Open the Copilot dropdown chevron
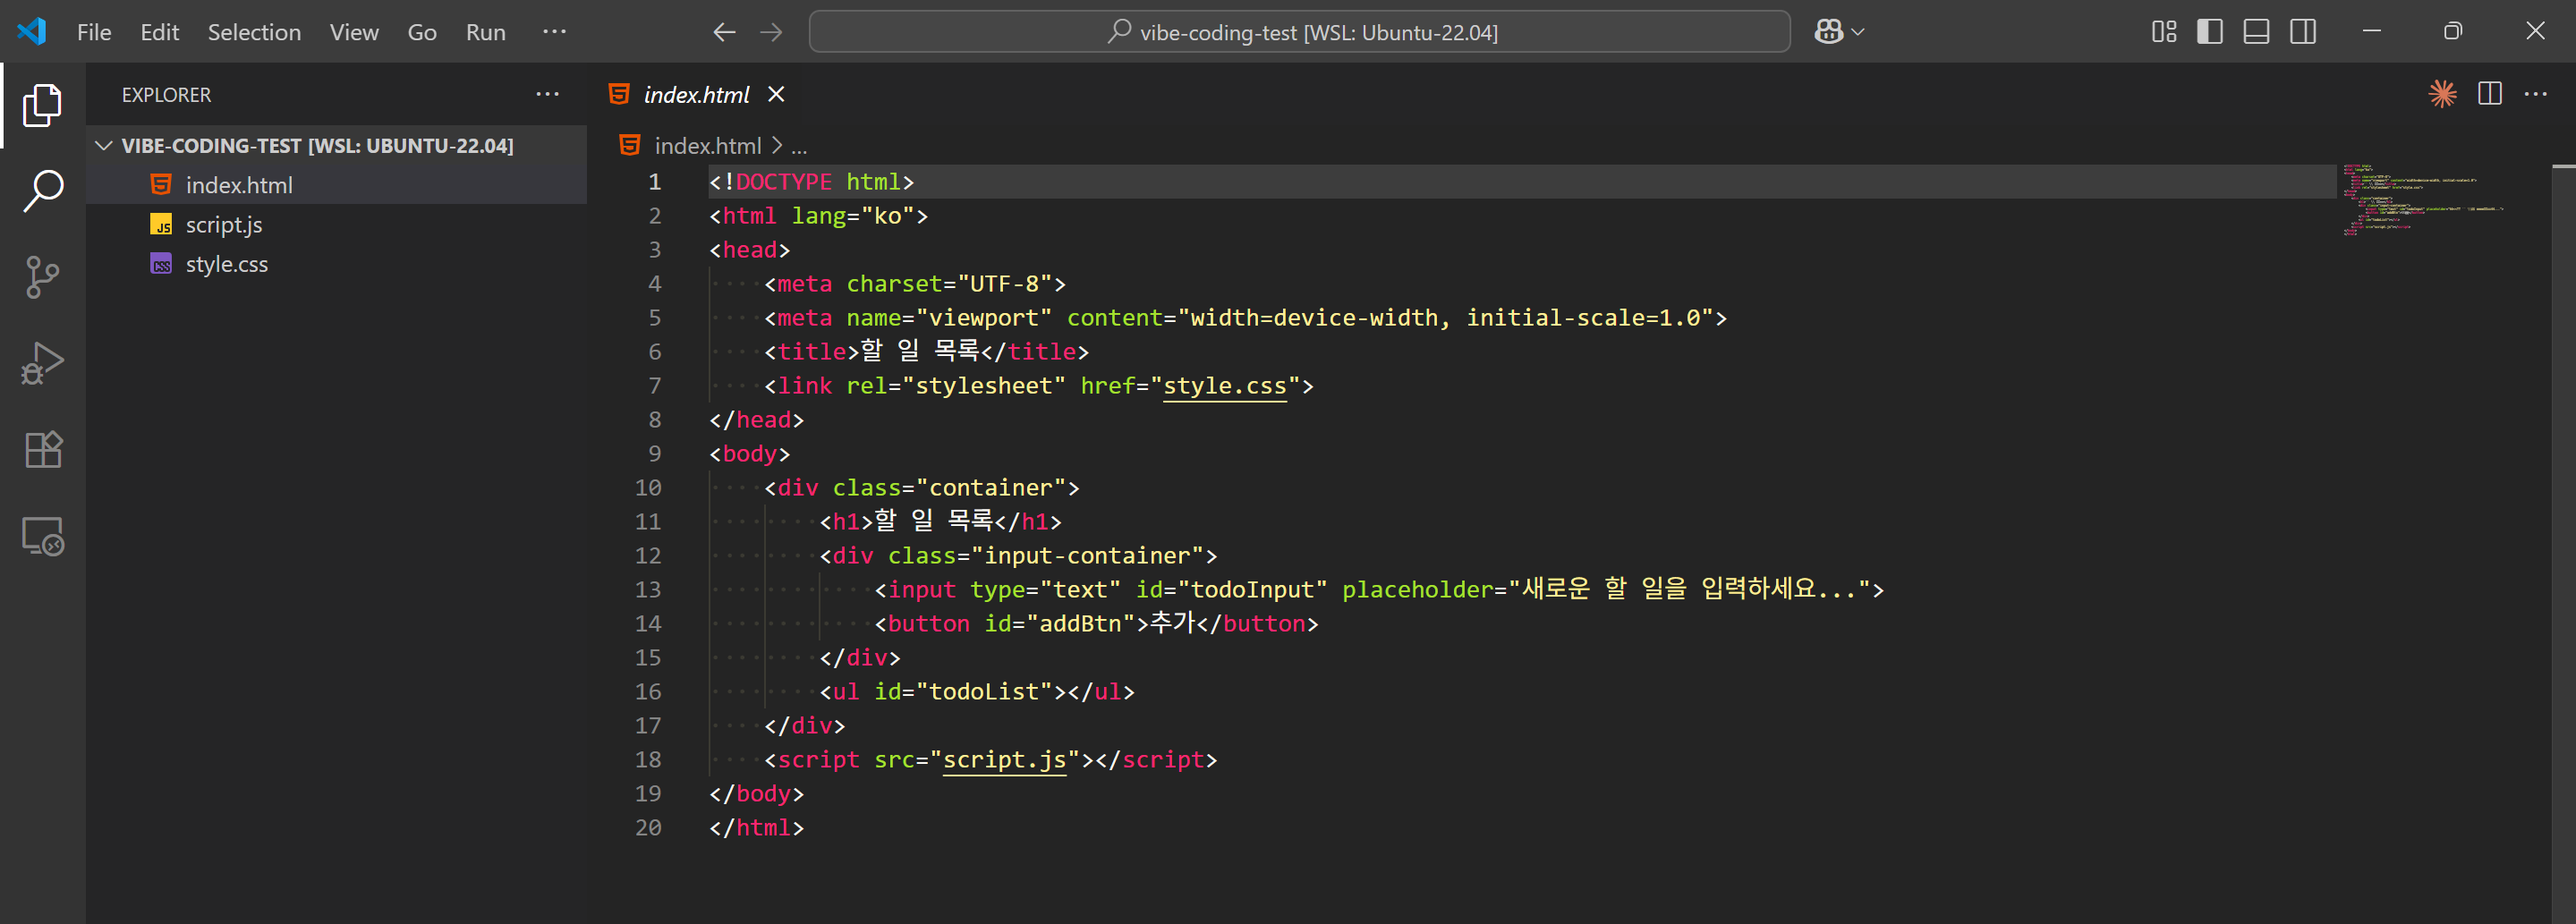The image size is (2576, 924). (x=1858, y=32)
